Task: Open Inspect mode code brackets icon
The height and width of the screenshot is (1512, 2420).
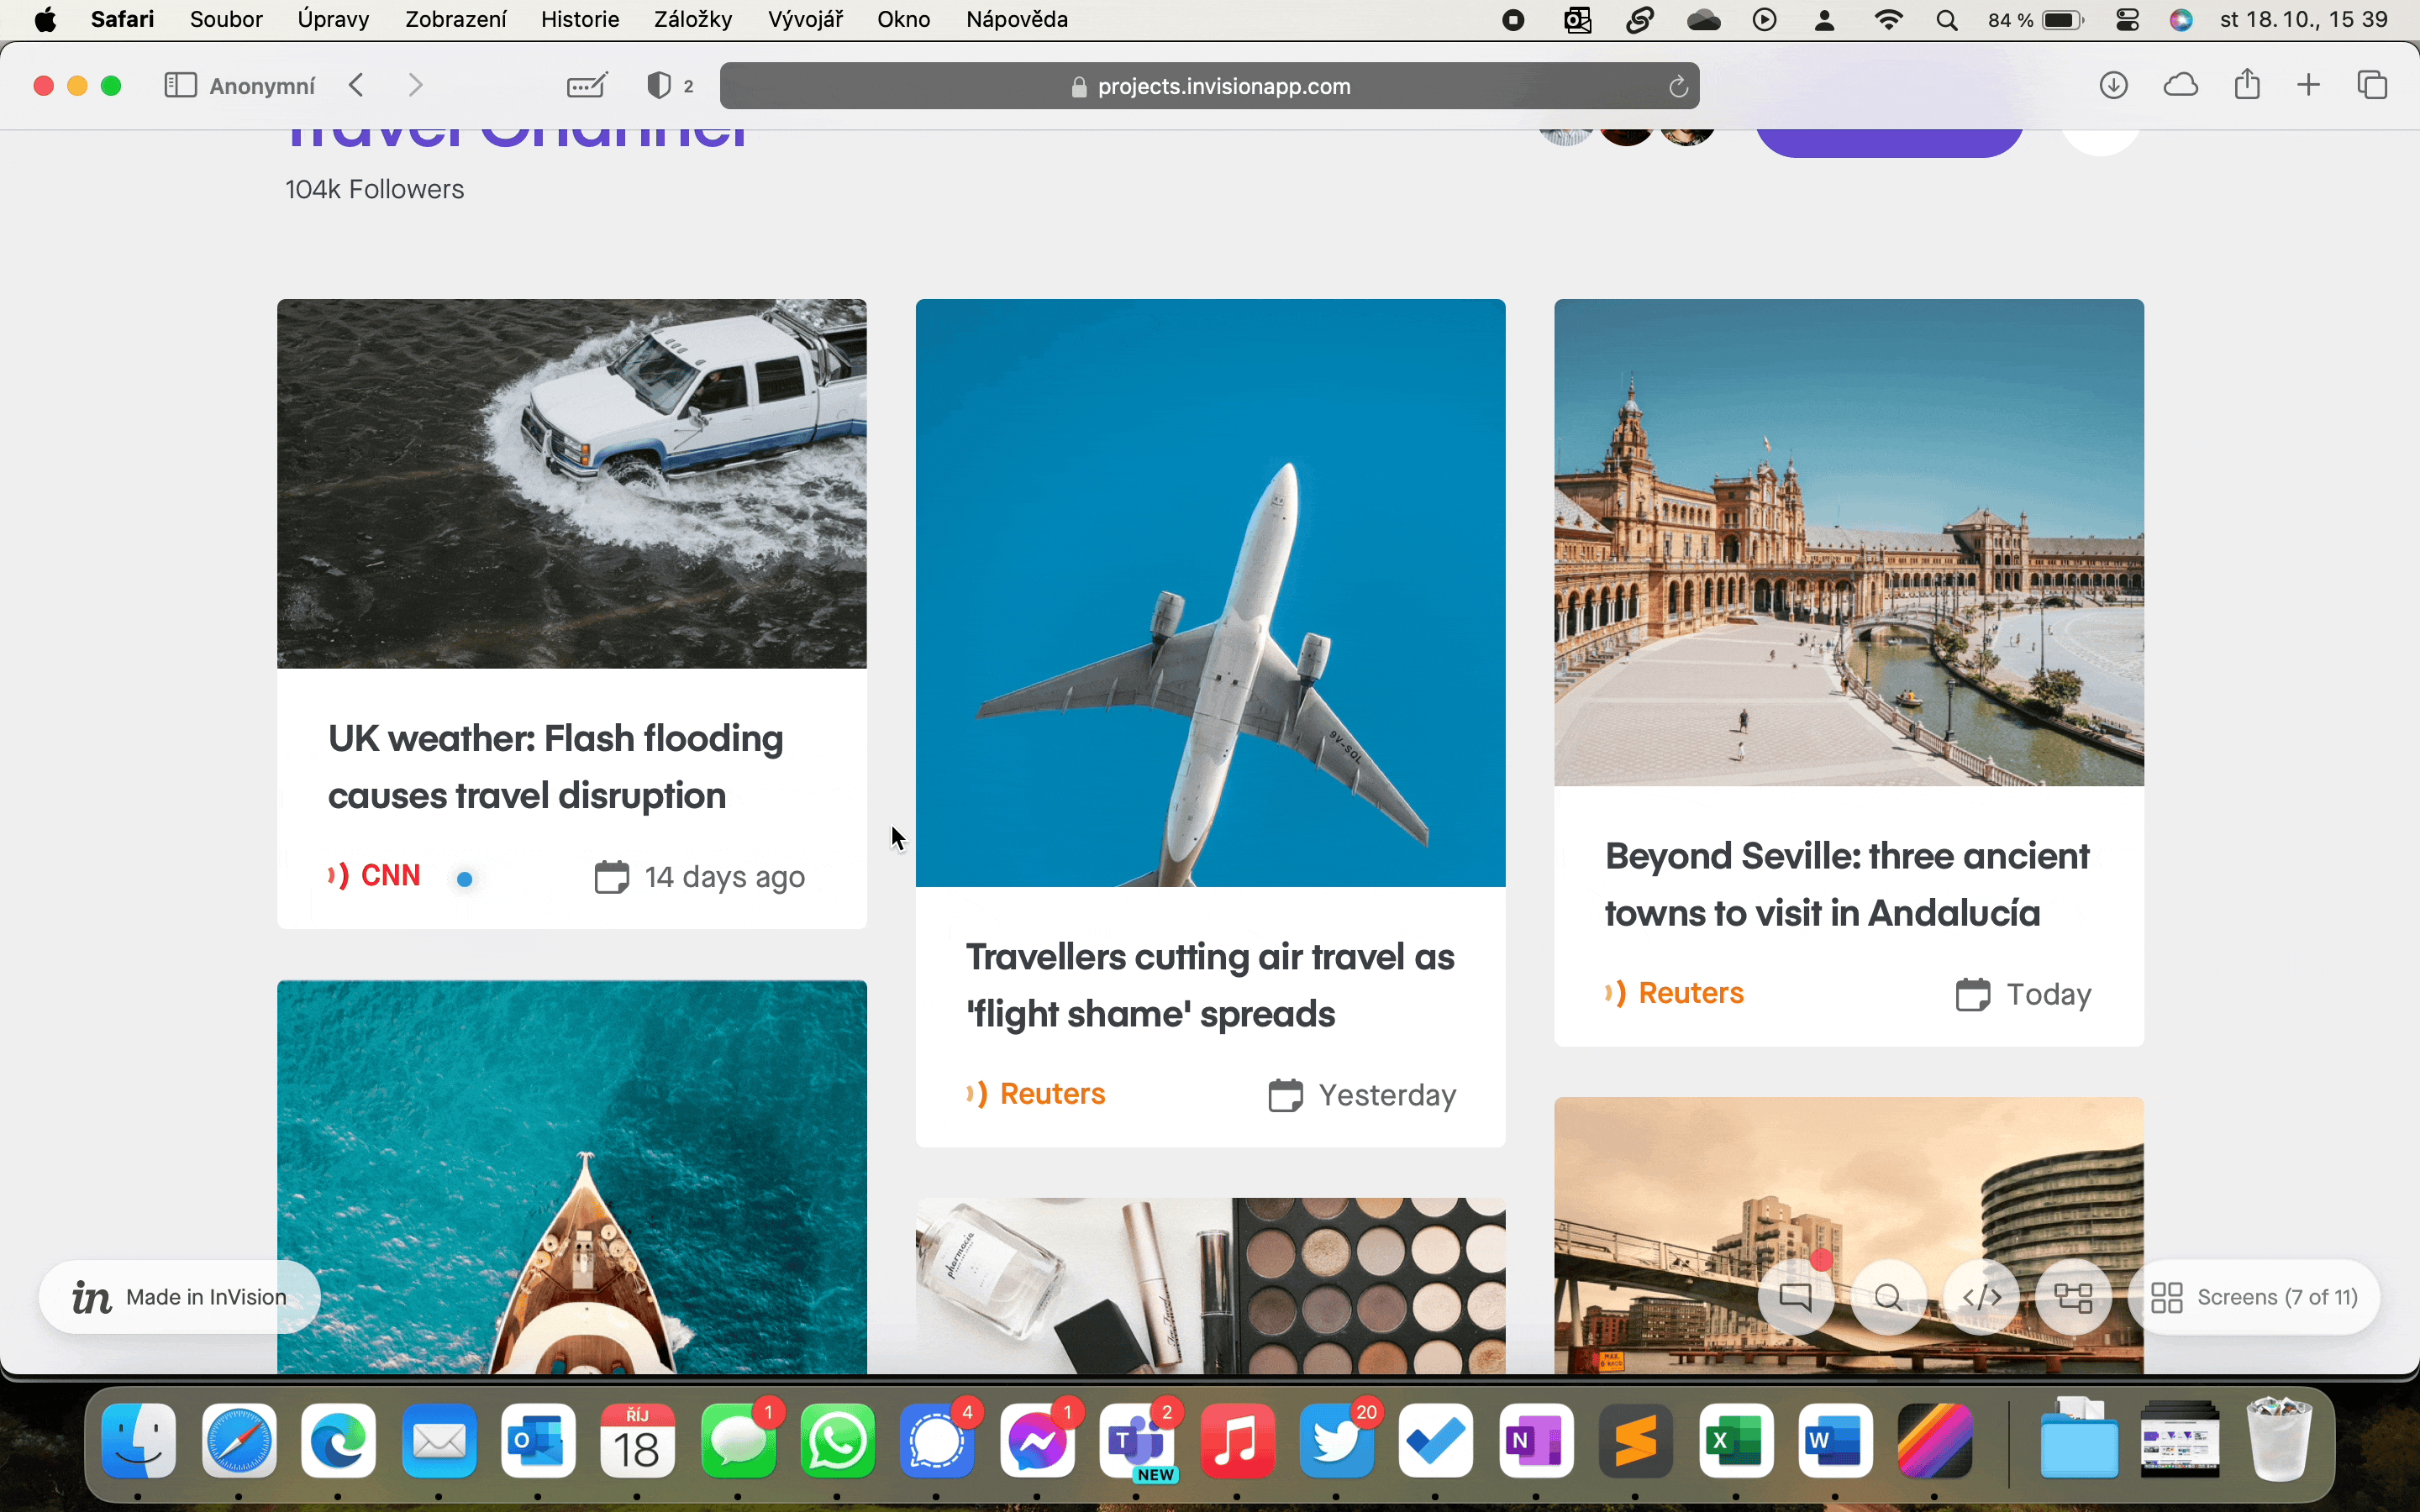Action: pyautogui.click(x=1981, y=1297)
